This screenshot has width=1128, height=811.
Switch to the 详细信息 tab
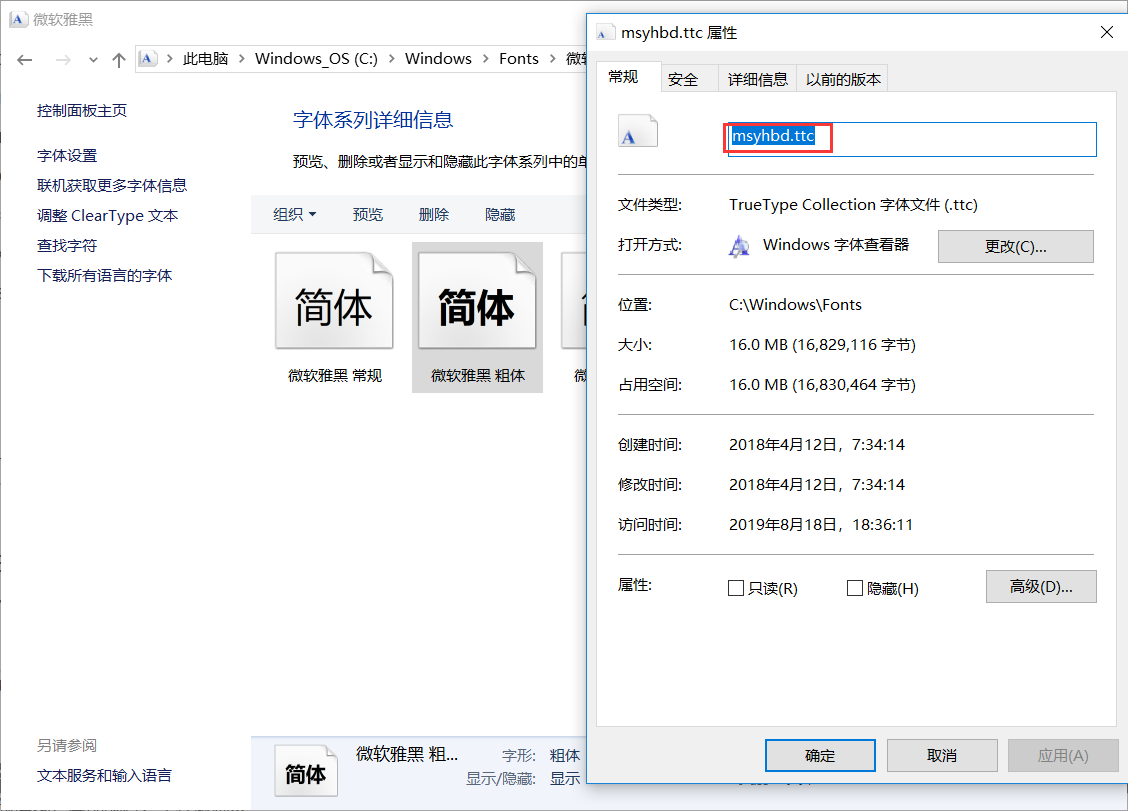coord(758,79)
